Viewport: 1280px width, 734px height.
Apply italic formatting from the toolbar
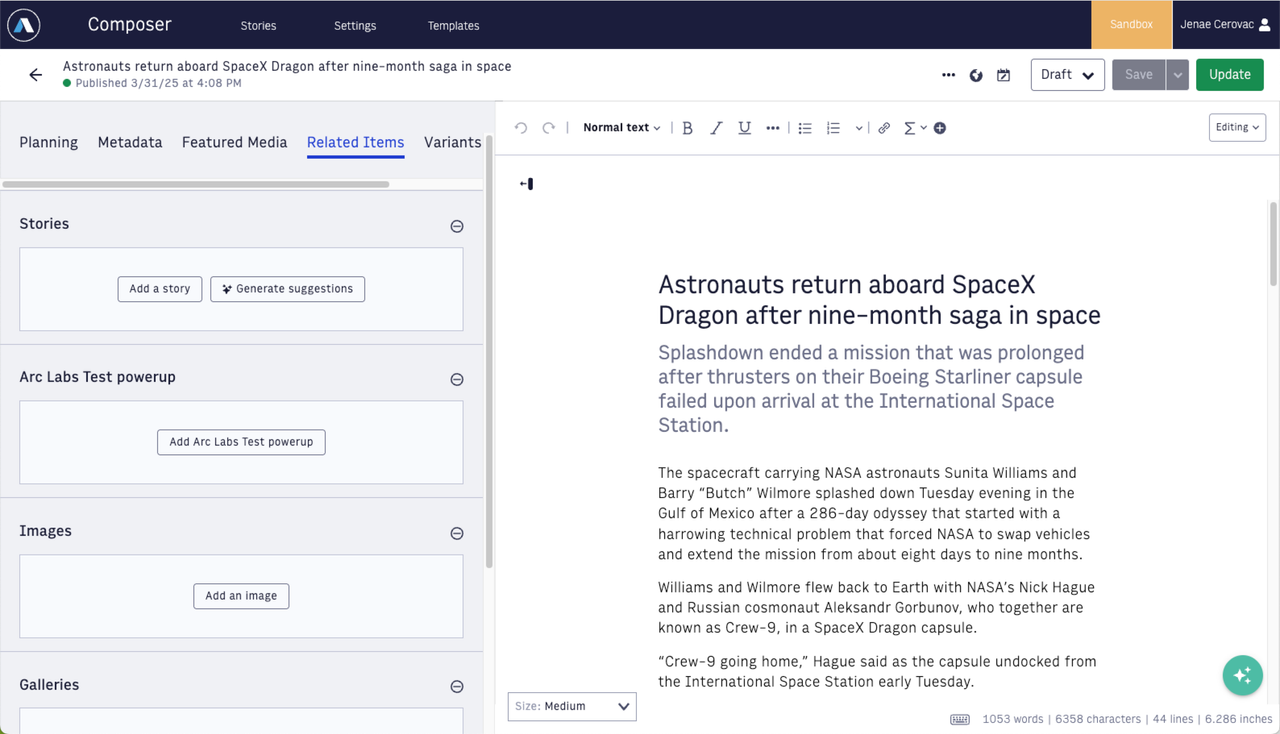coord(716,128)
